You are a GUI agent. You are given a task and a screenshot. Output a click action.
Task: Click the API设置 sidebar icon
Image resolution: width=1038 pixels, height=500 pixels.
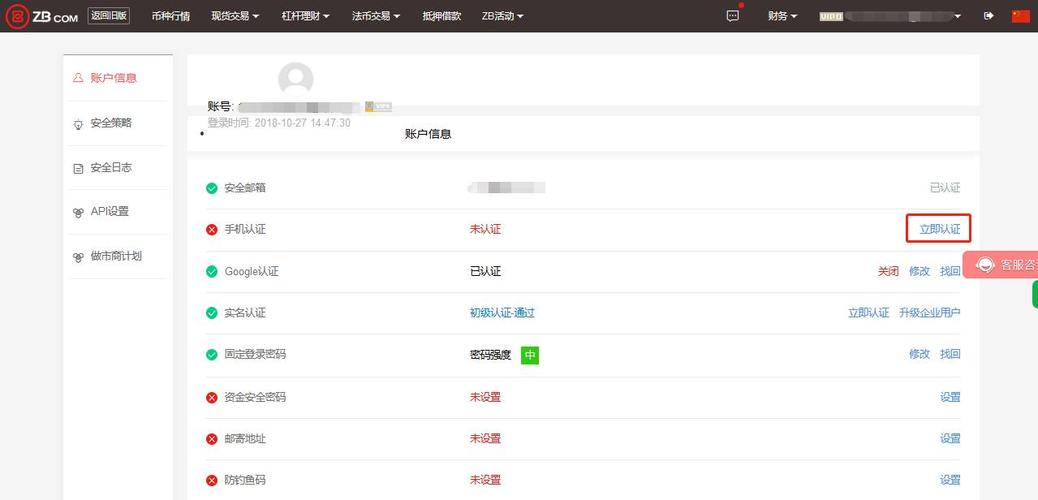(78, 212)
